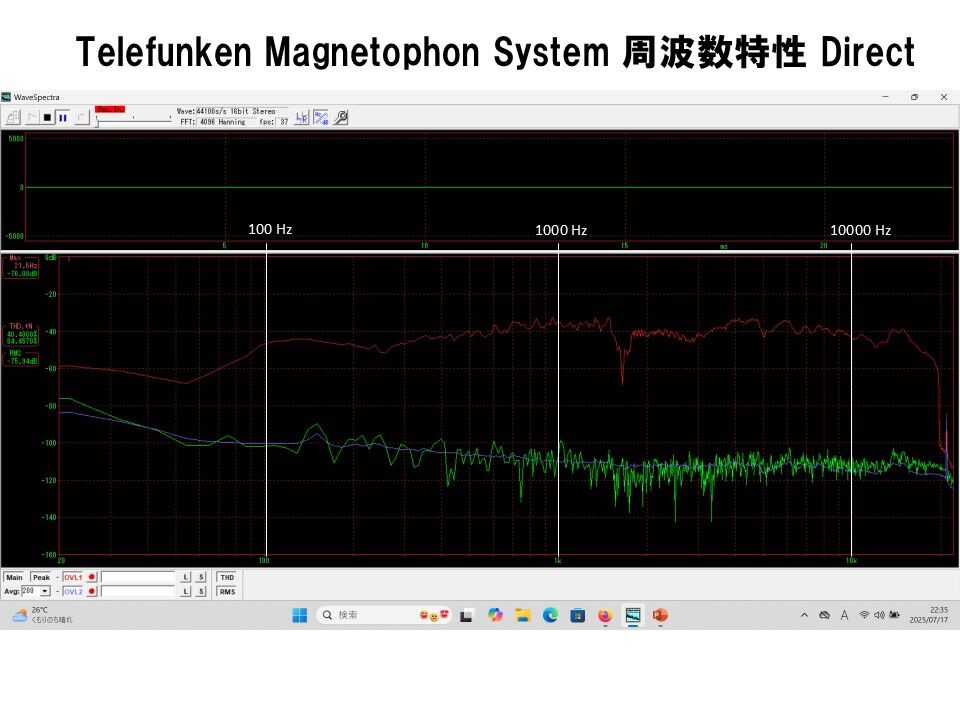Toggle the THD display button
This screenshot has width=960, height=720.
coord(227,577)
